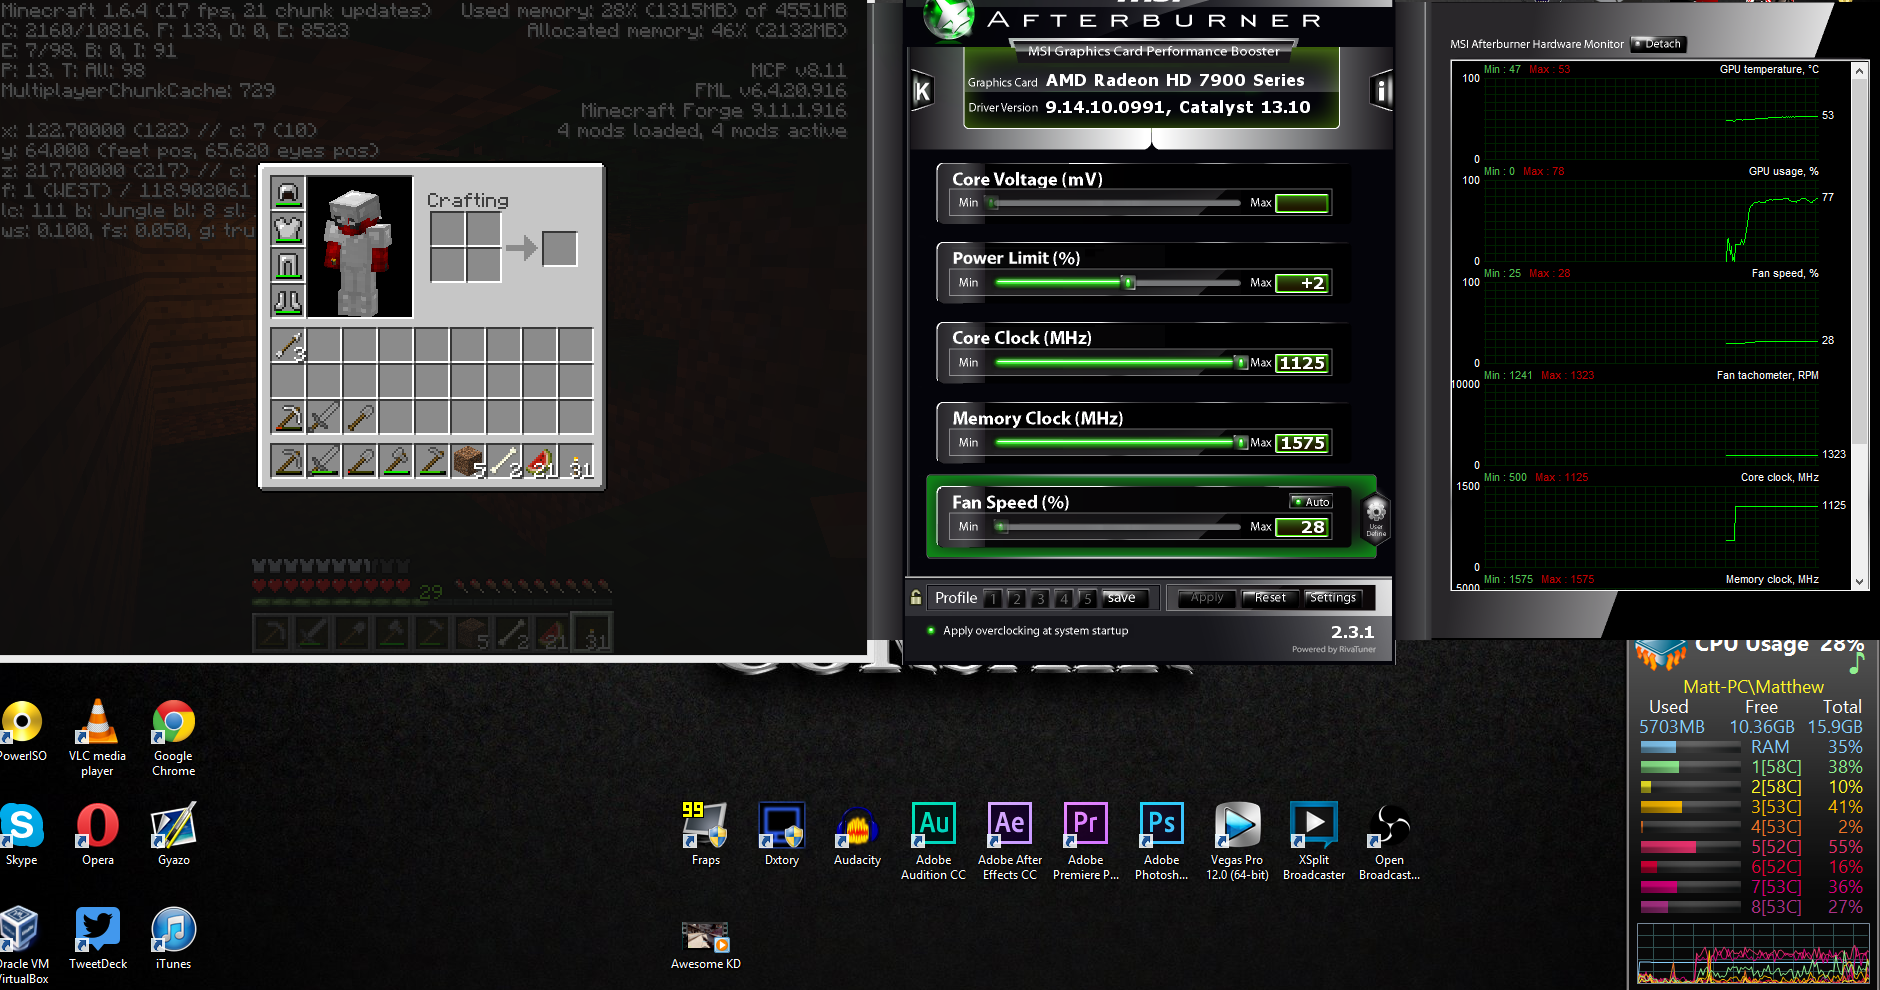Select the Google Chrome desktop icon
1880x990 pixels.
[173, 738]
